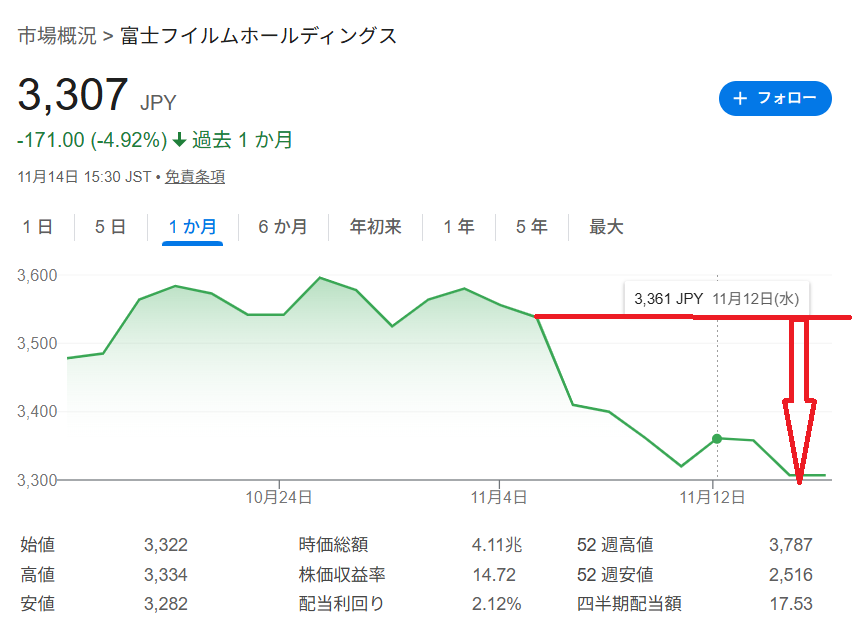Click the 52週高値 value 3,787

790,545
